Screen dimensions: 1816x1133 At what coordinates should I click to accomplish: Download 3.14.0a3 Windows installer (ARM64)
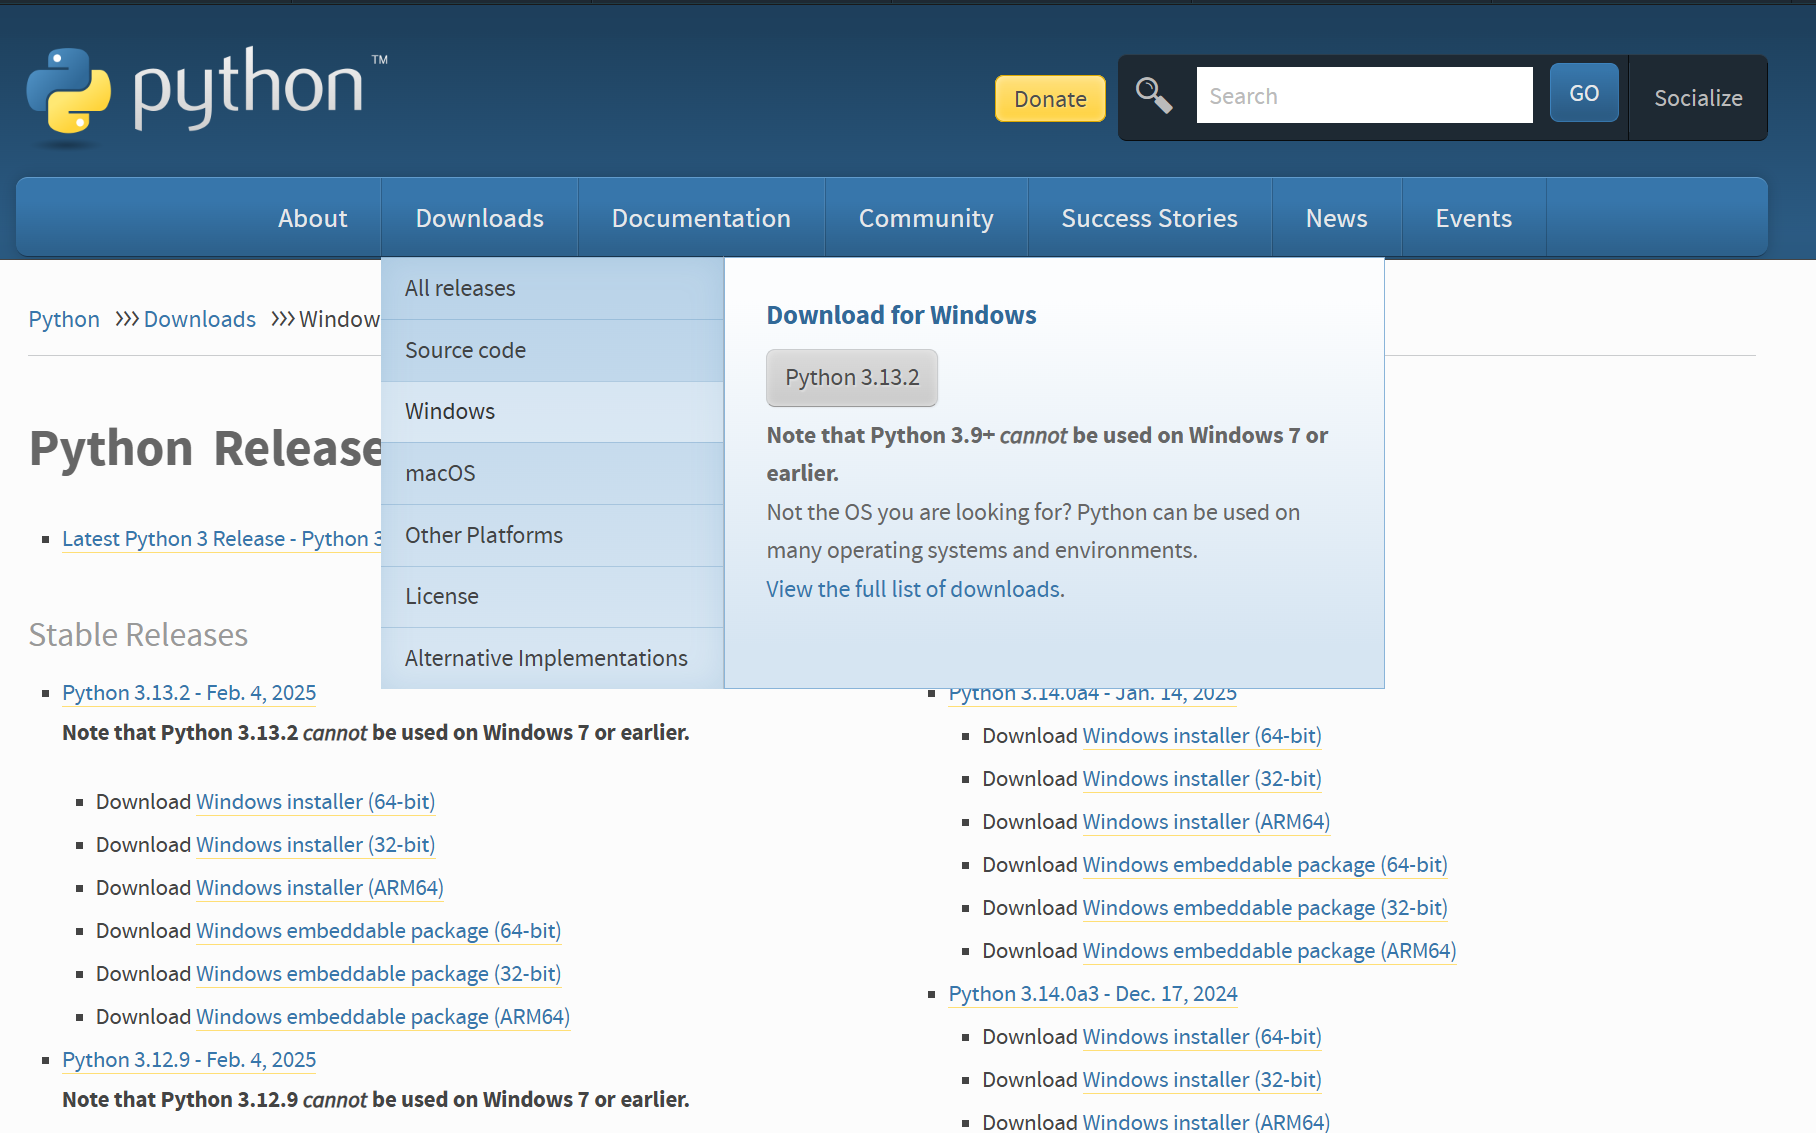coord(1206,1122)
